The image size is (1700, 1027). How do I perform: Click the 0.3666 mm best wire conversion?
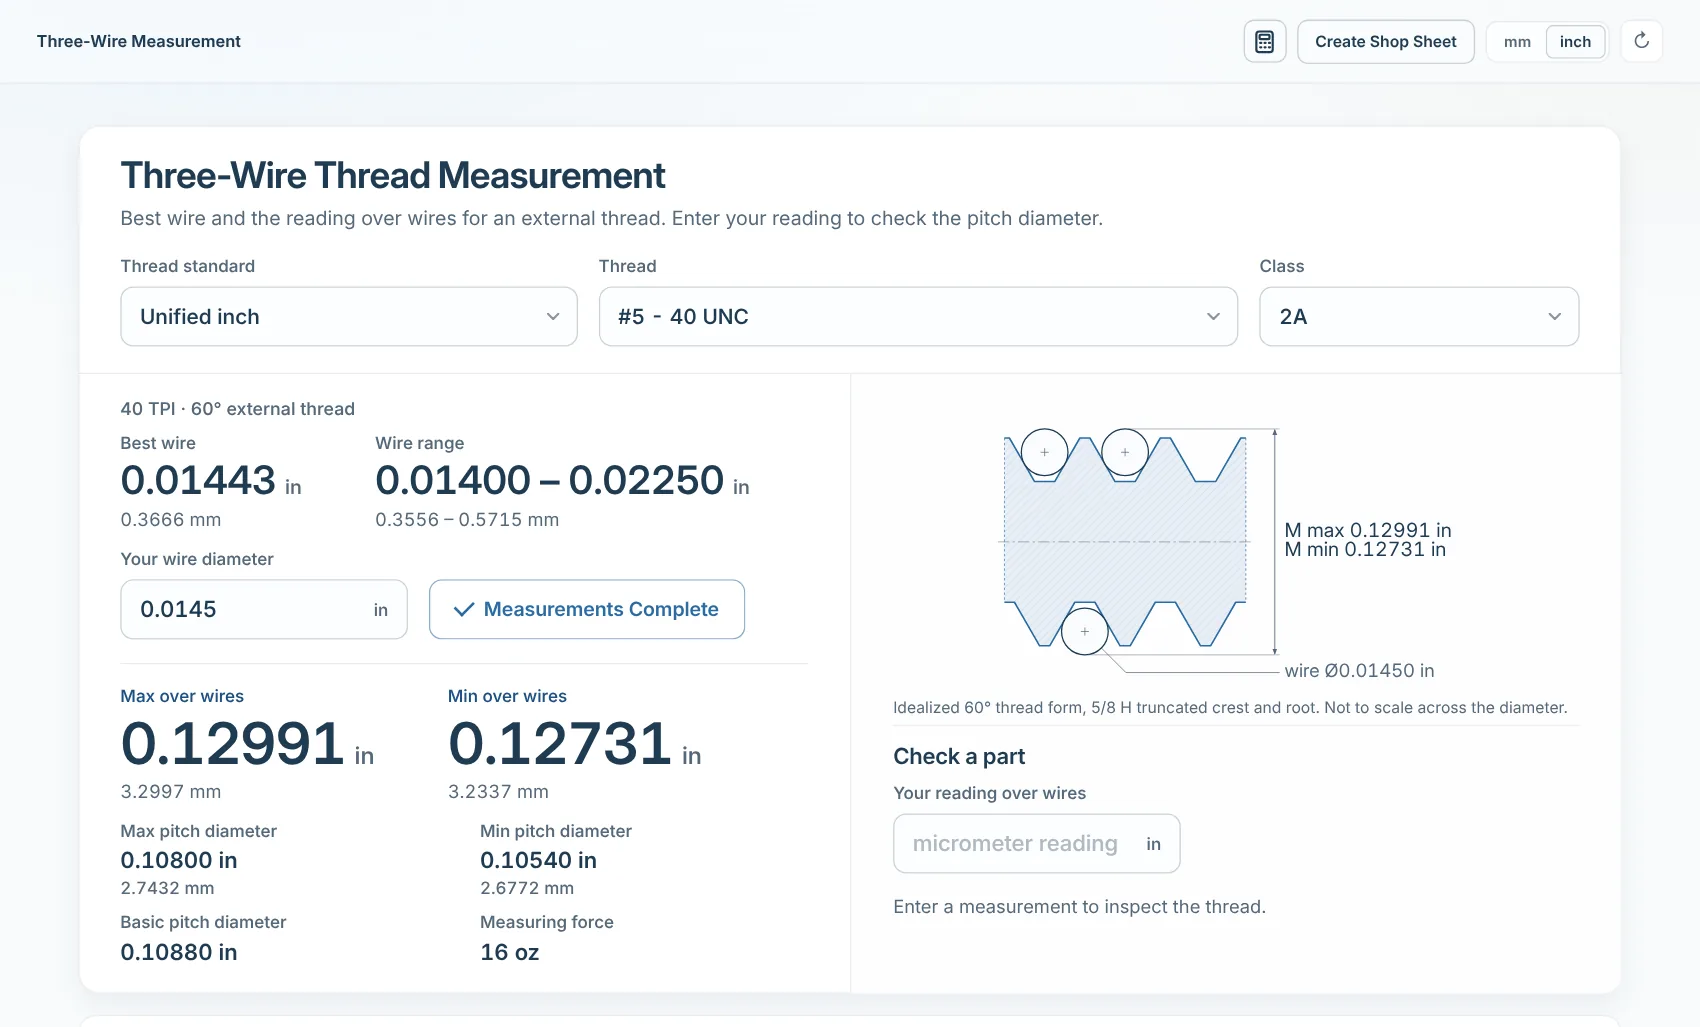pyautogui.click(x=171, y=519)
